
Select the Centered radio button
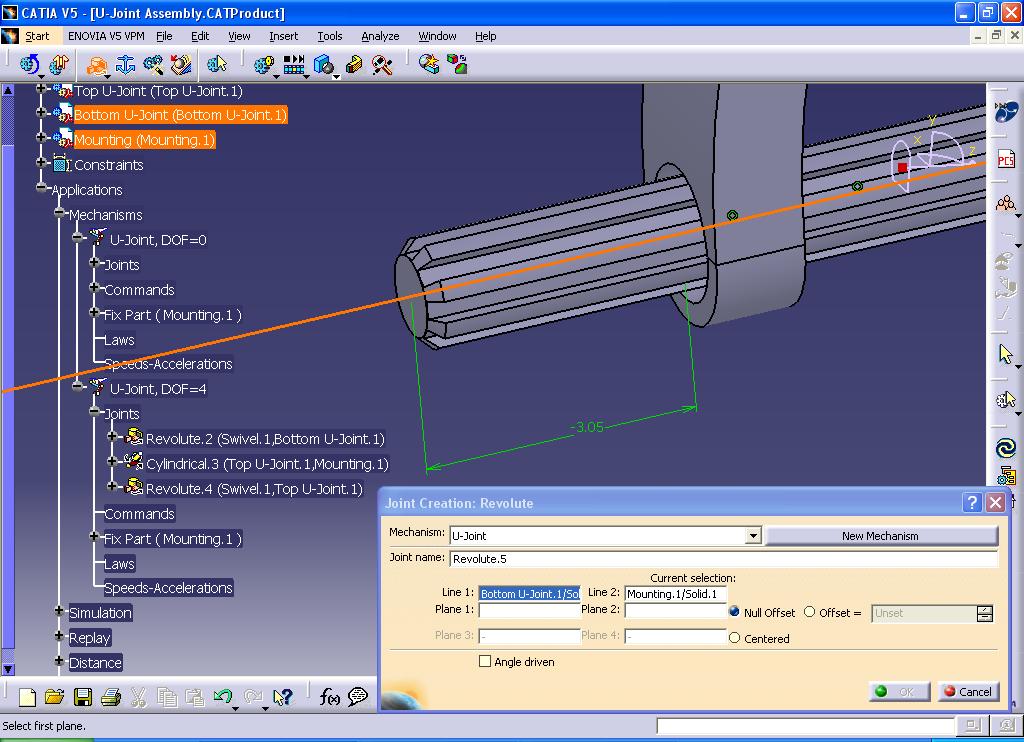pyautogui.click(x=736, y=638)
